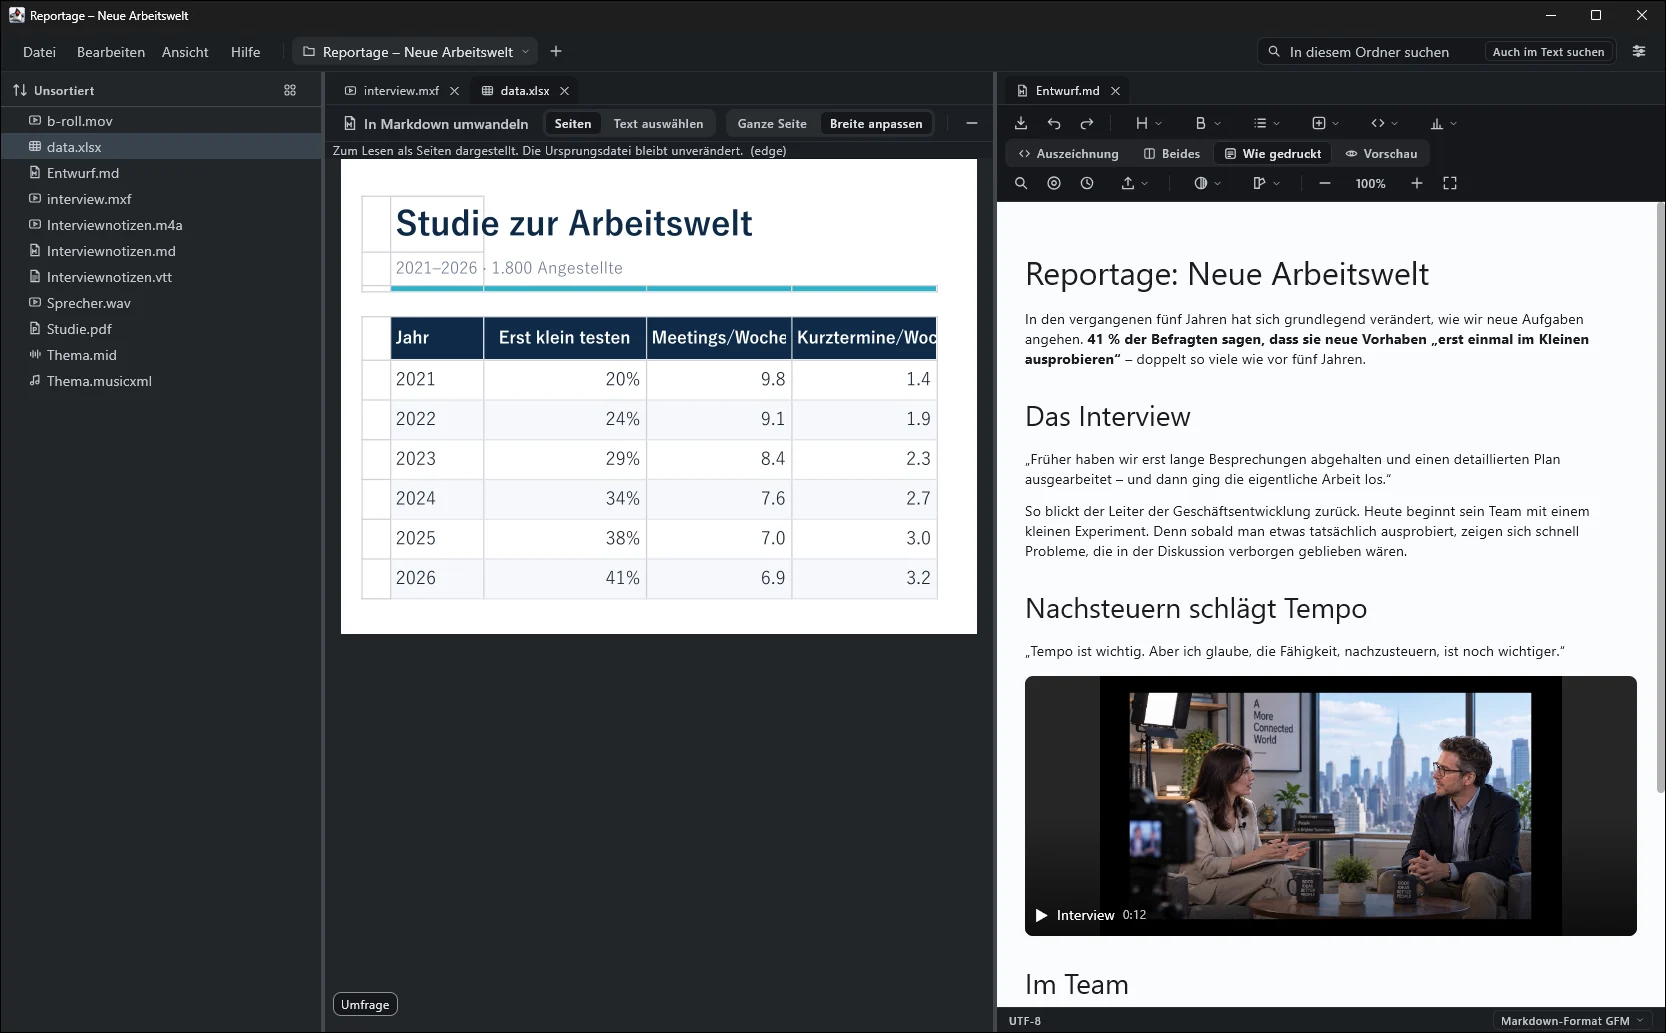1666x1033 pixels.
Task: Open the list style dropdown
Action: point(1267,123)
